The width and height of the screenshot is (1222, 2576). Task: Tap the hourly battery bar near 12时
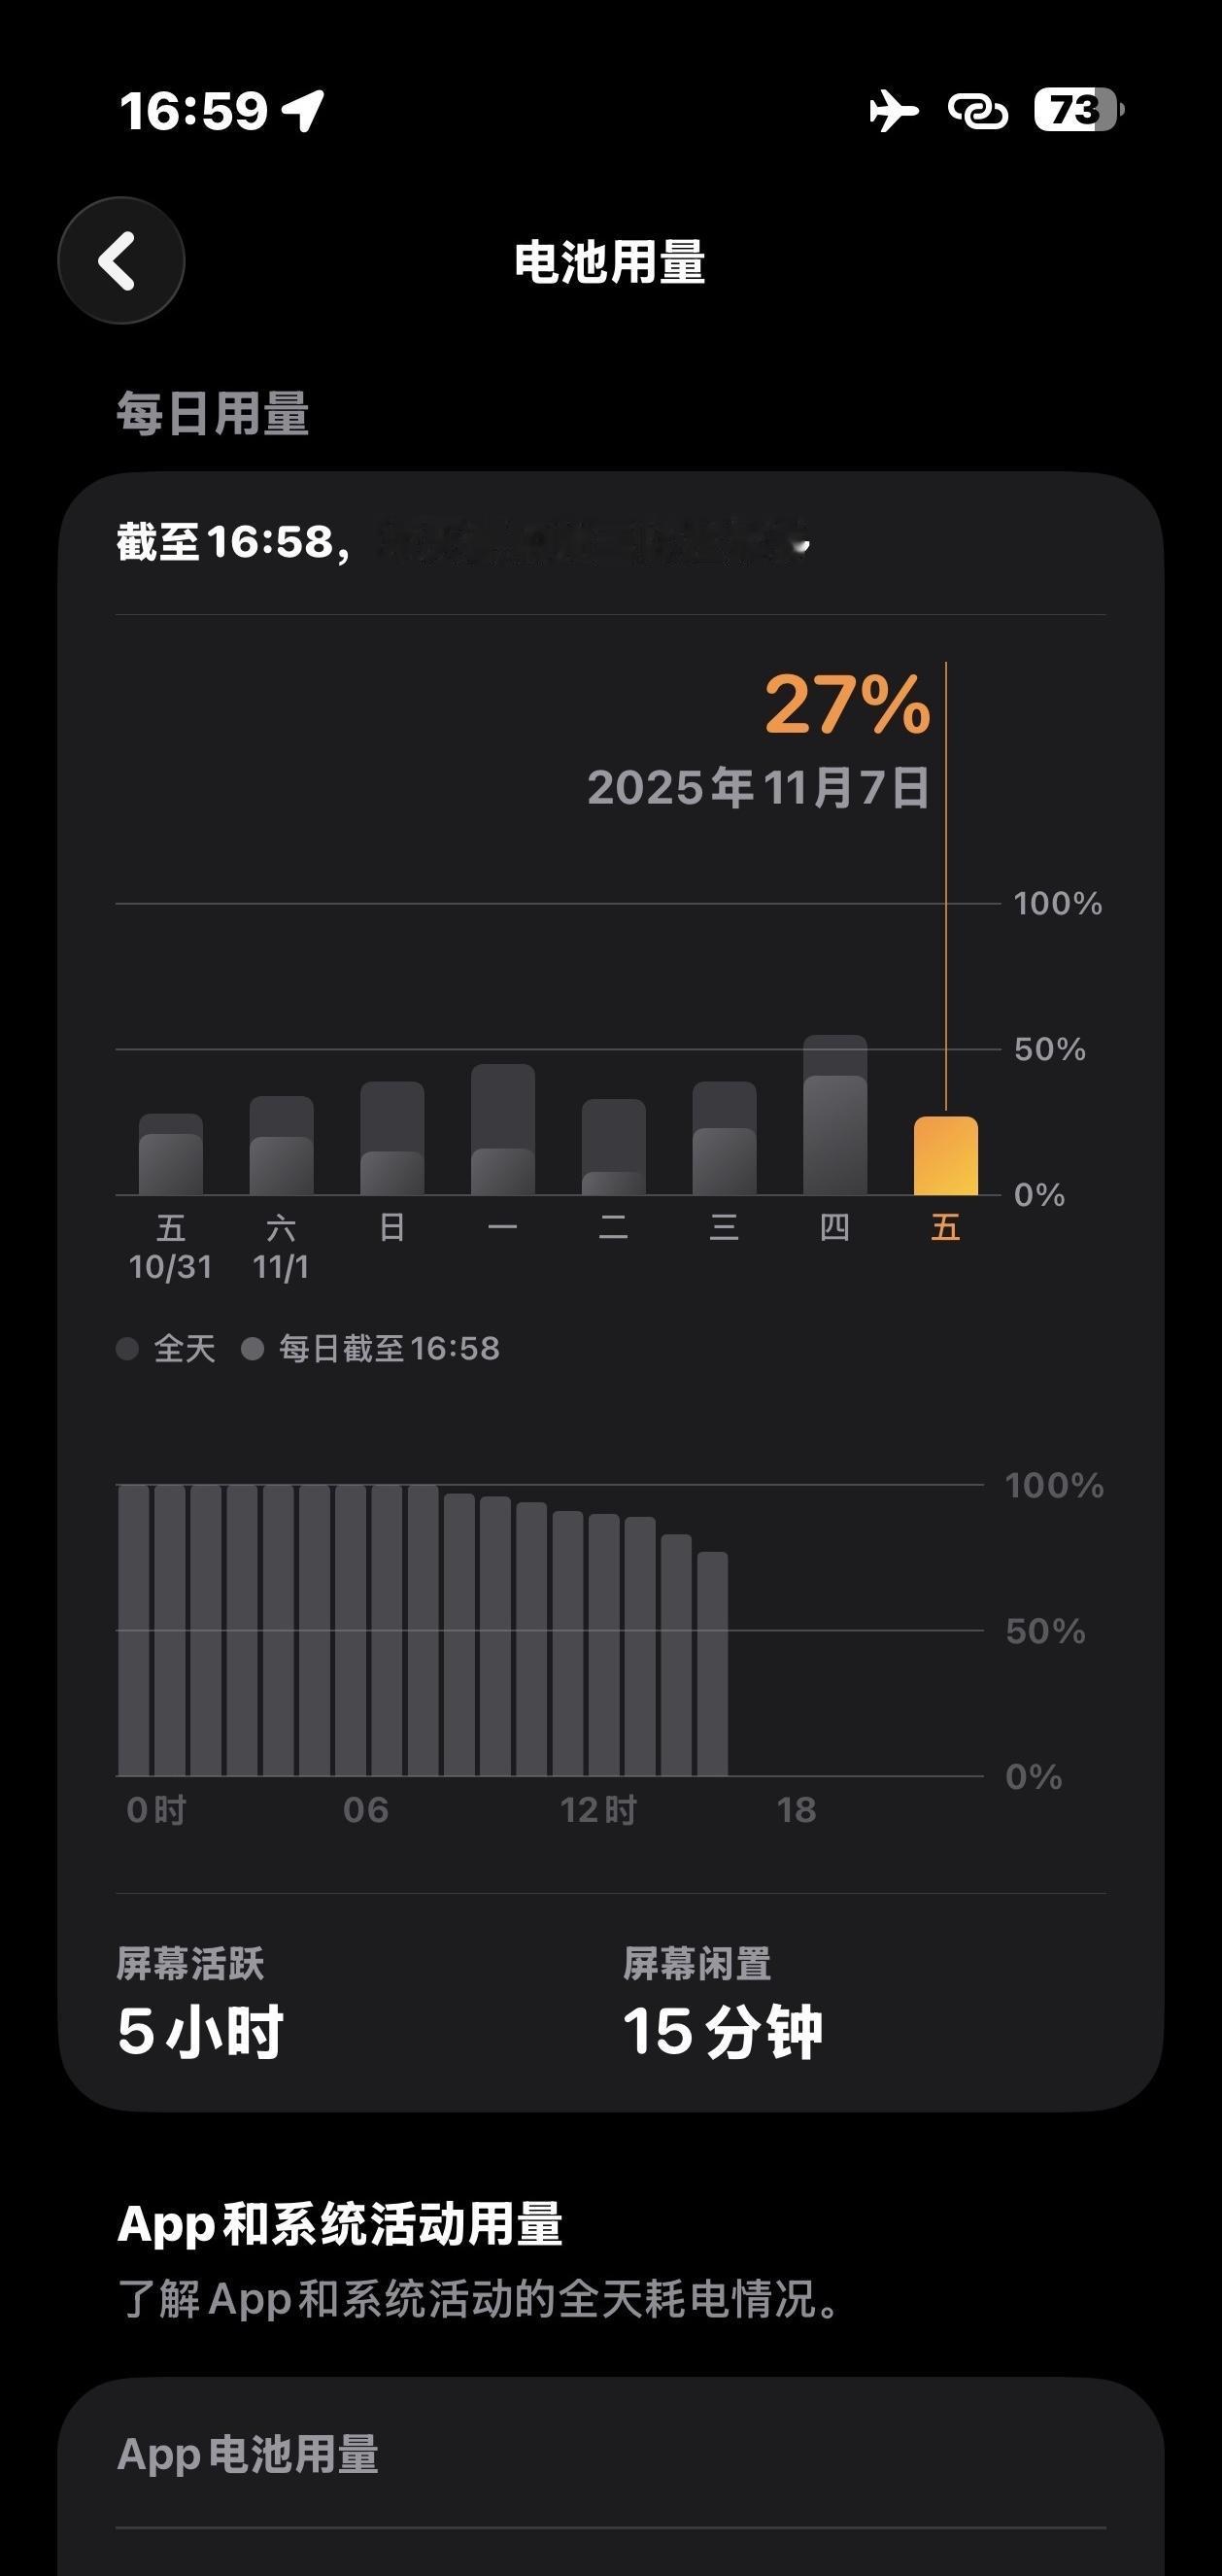point(568,1643)
